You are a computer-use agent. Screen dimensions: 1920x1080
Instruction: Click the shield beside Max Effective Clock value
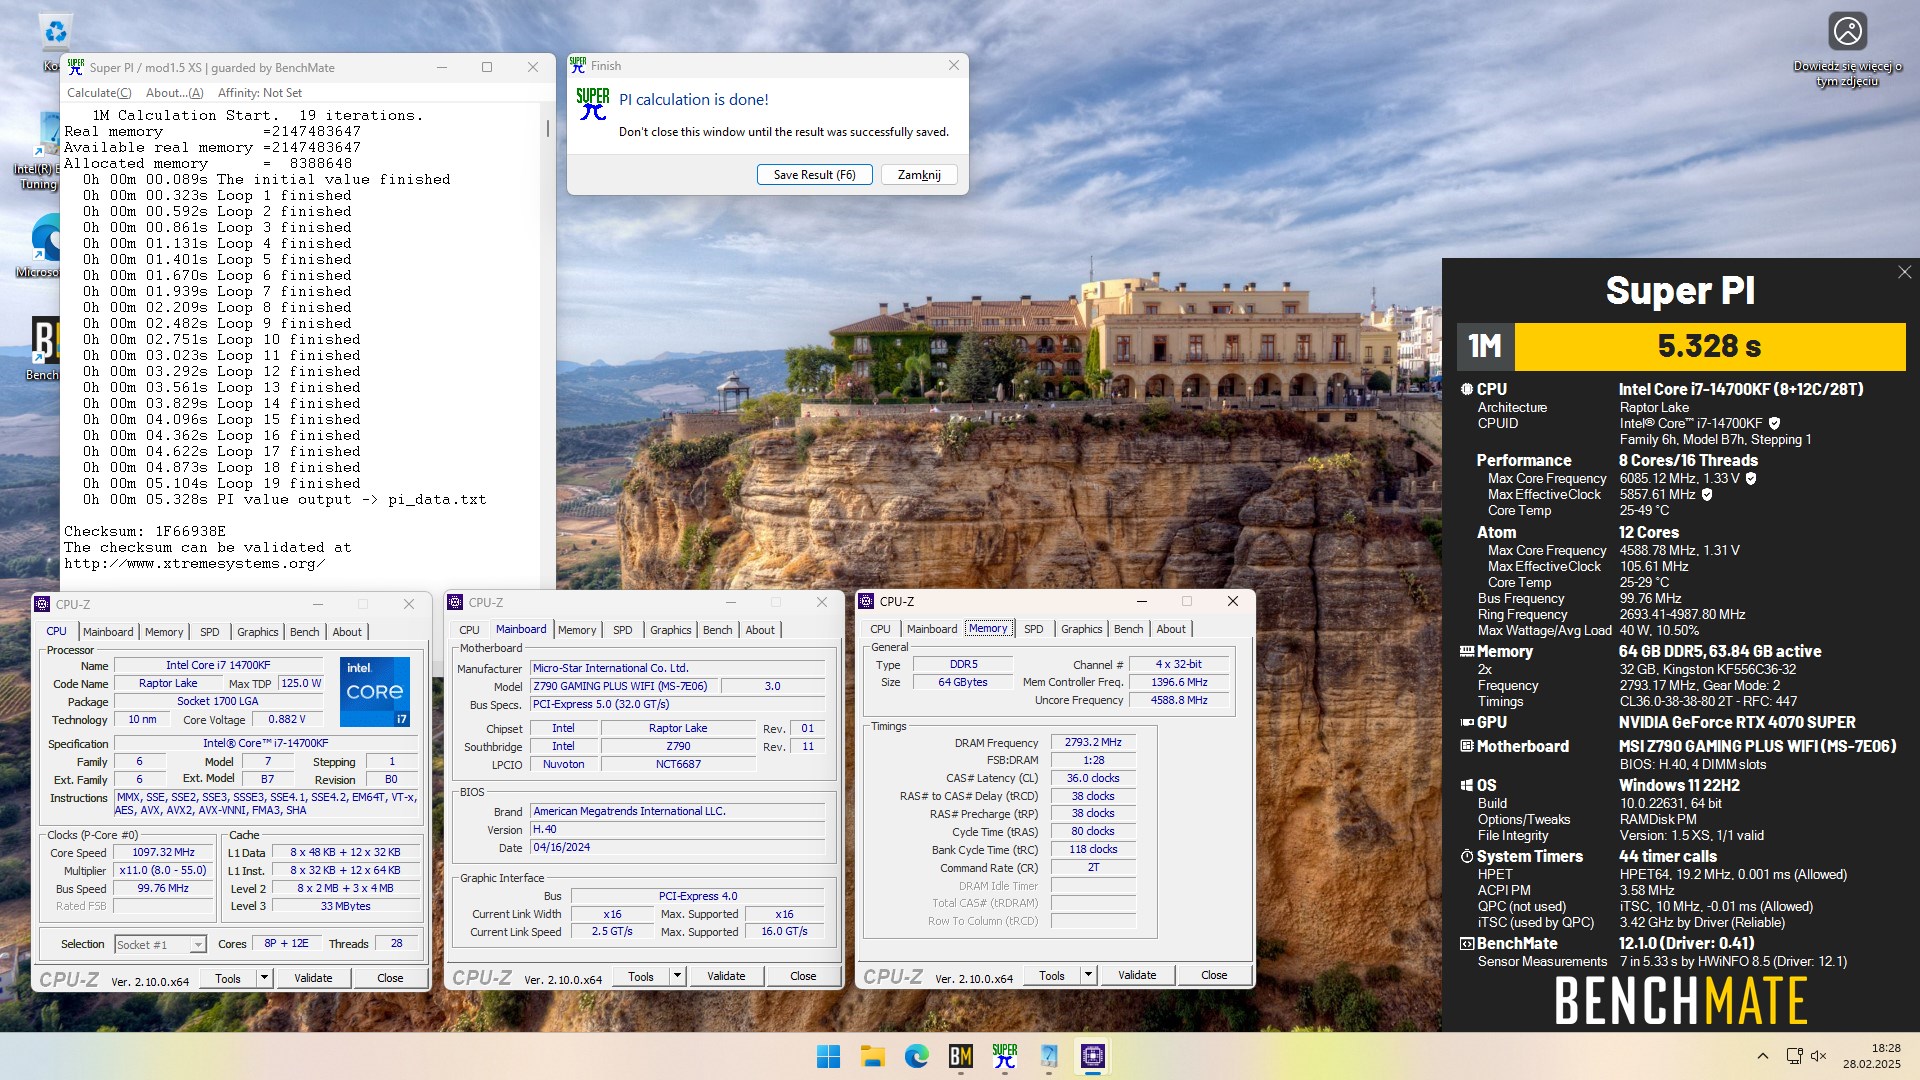[1707, 494]
